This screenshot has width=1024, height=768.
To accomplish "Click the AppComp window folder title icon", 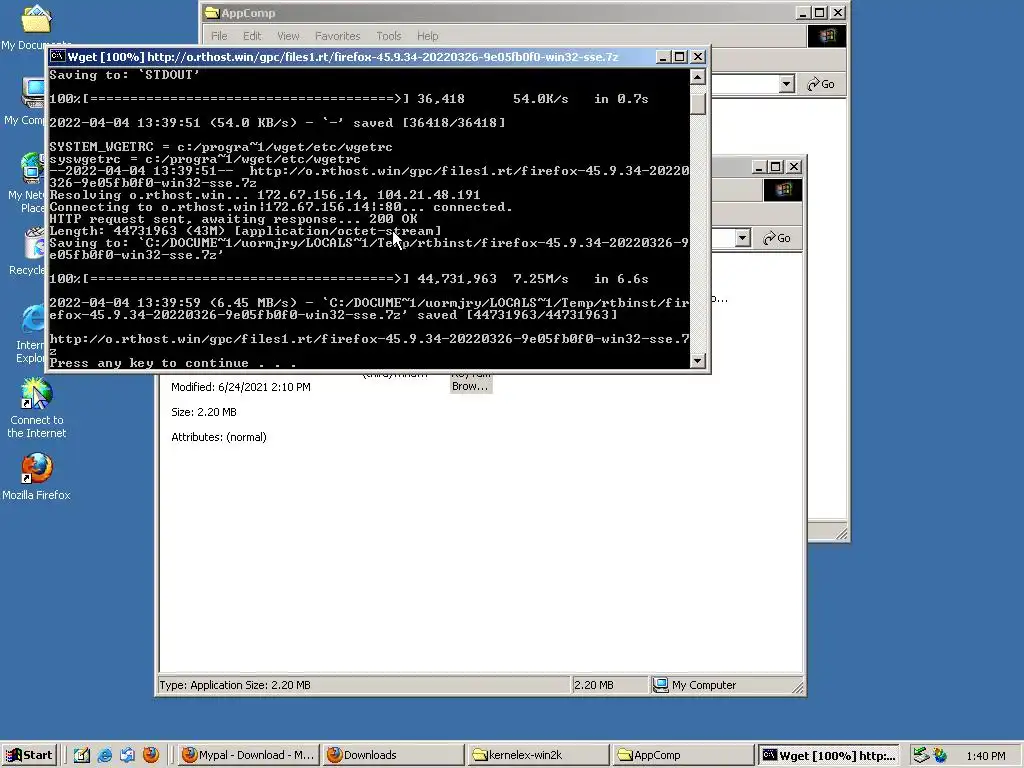I will coord(212,12).
